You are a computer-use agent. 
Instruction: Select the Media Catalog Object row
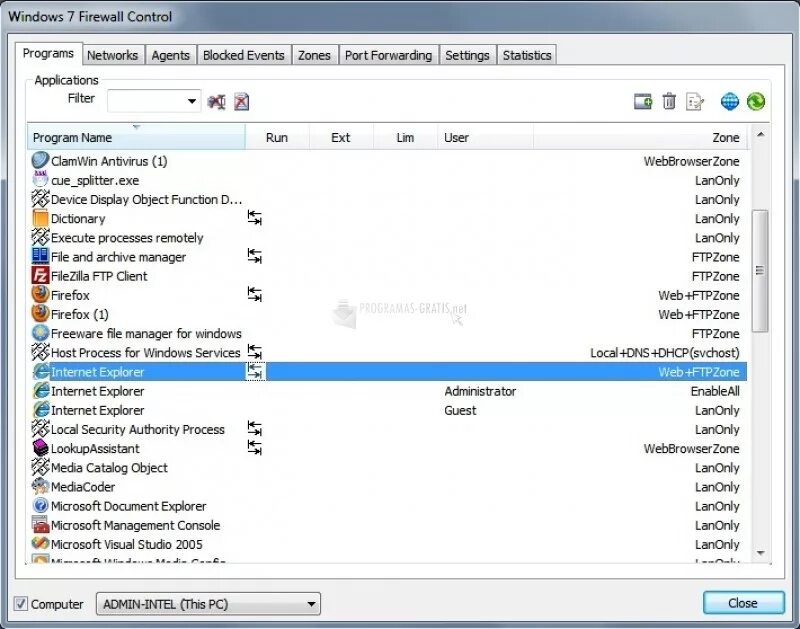(387, 468)
